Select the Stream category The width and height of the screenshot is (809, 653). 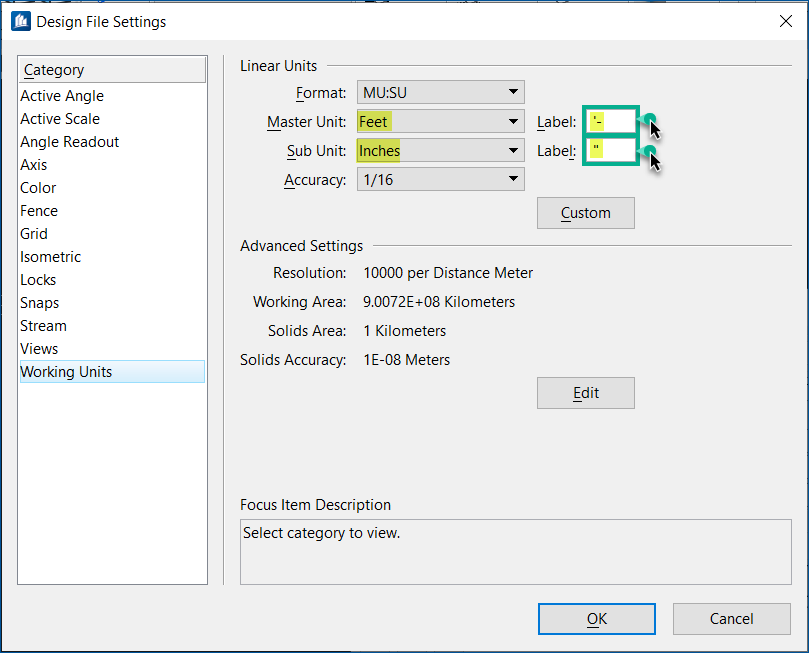coord(112,325)
